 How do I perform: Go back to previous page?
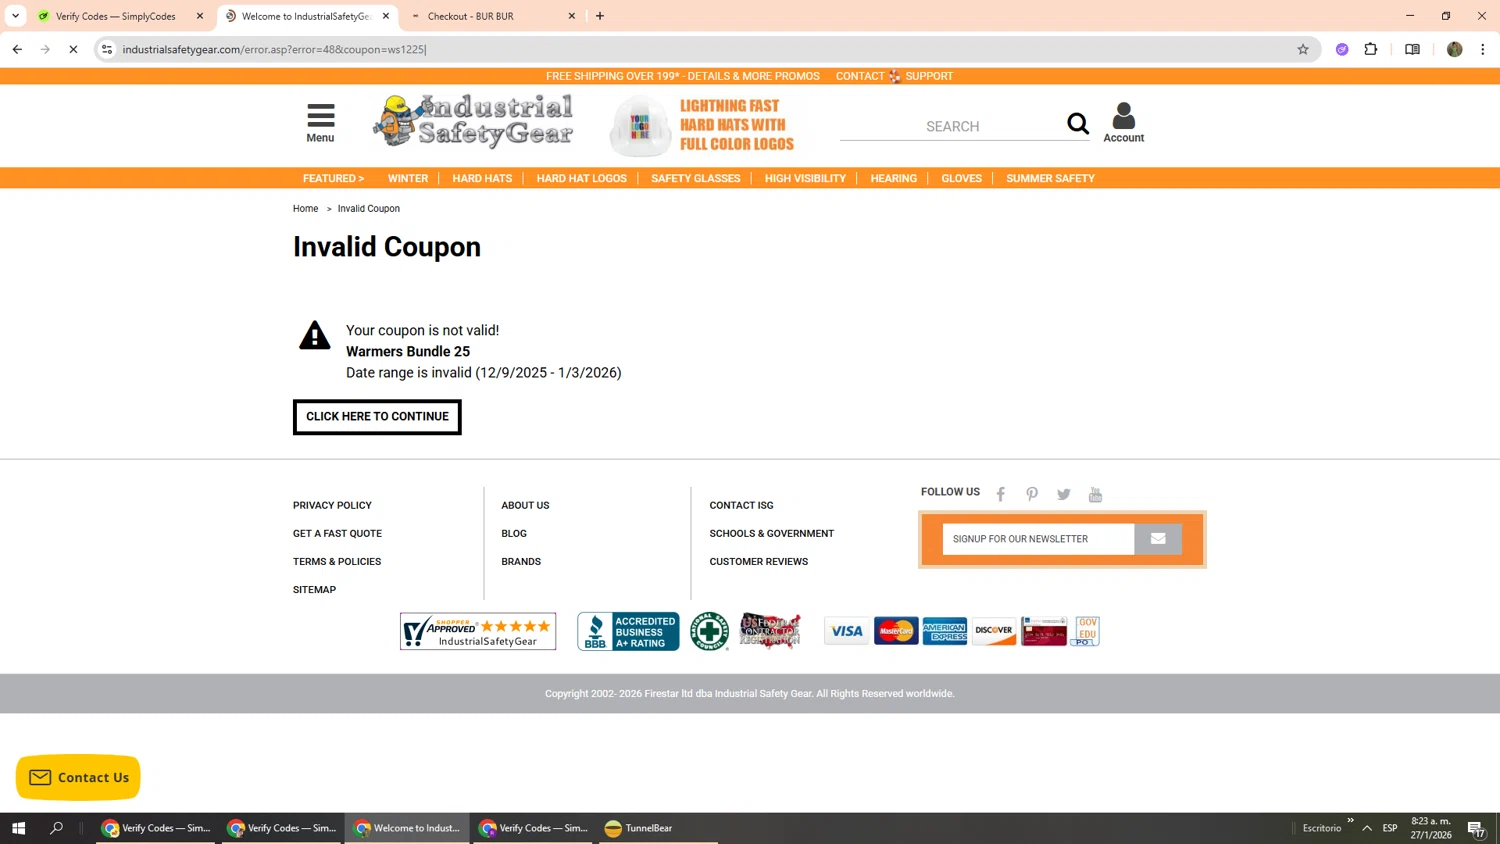point(17,49)
